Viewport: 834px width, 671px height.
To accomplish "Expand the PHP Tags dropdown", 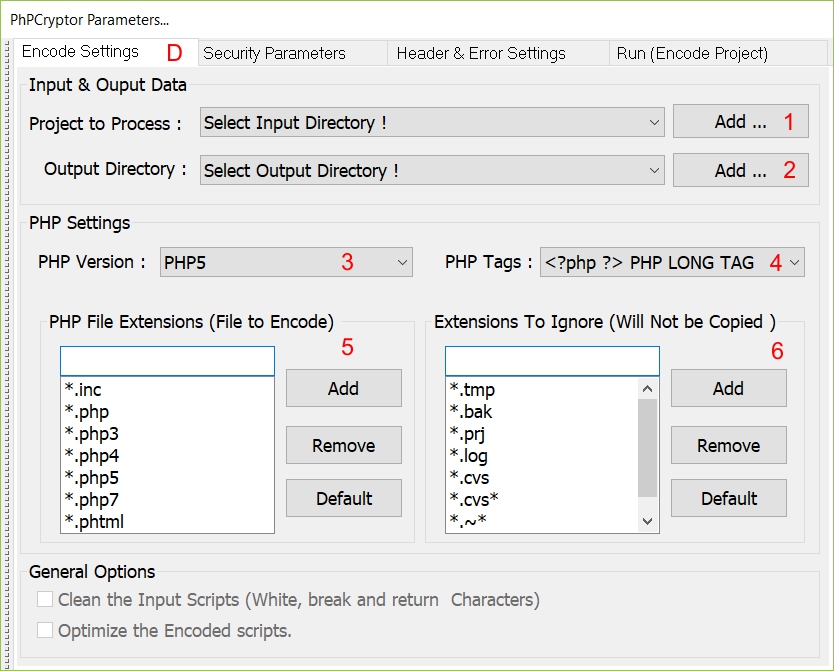I will 672,262.
